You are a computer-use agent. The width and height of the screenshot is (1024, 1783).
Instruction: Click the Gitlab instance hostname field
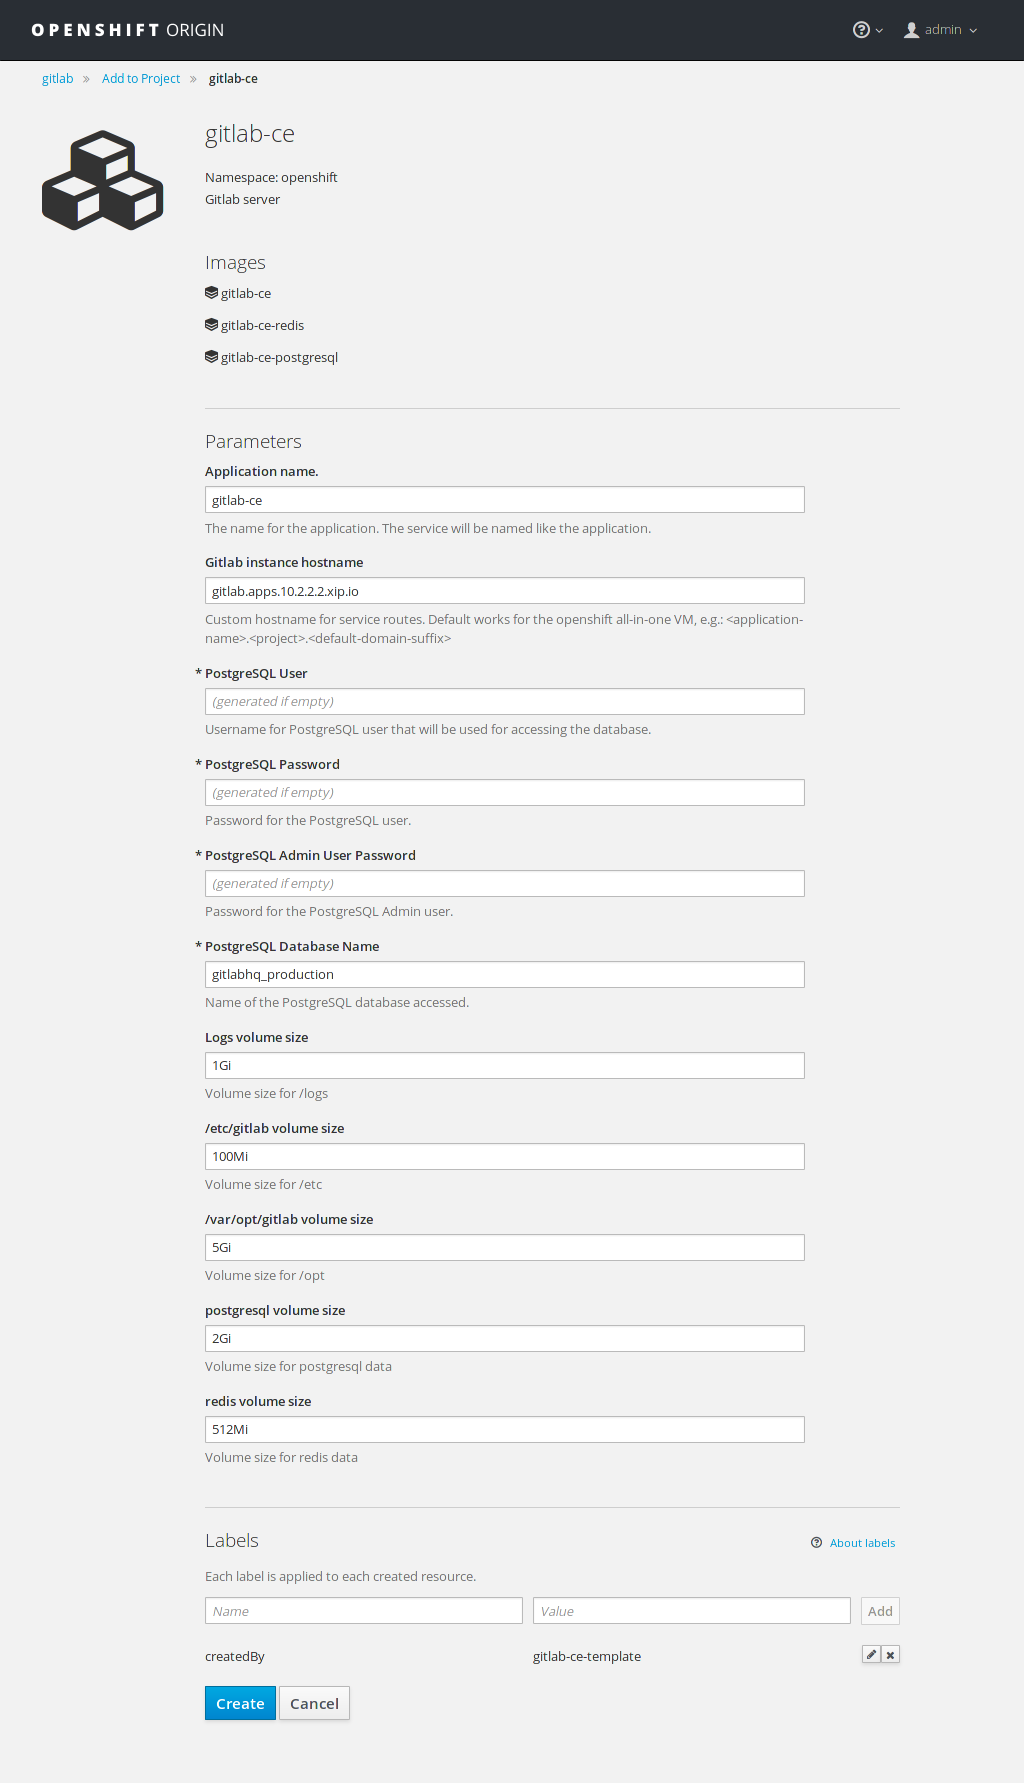pyautogui.click(x=504, y=590)
